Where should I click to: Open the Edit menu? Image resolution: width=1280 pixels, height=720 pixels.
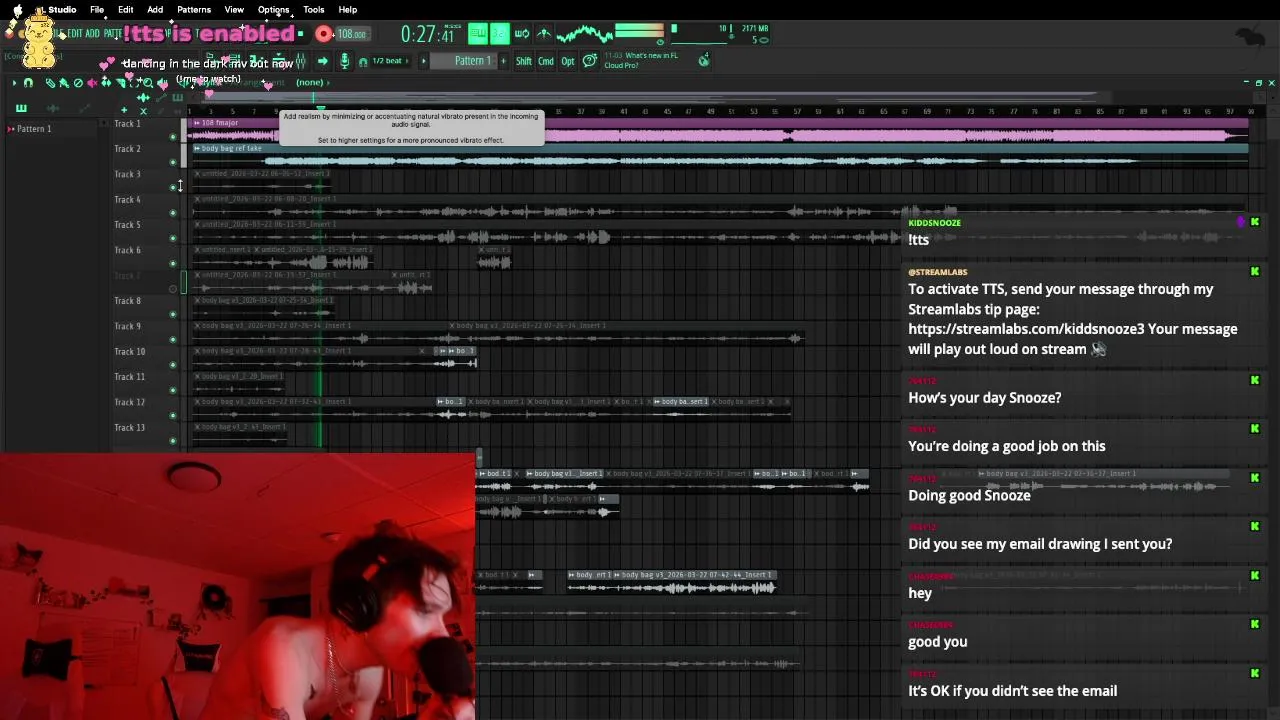[126, 10]
